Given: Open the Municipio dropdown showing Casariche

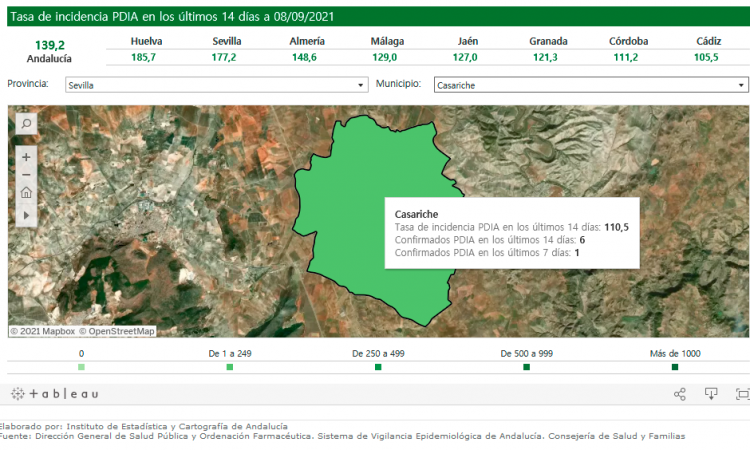Looking at the screenshot, I should pos(591,86).
